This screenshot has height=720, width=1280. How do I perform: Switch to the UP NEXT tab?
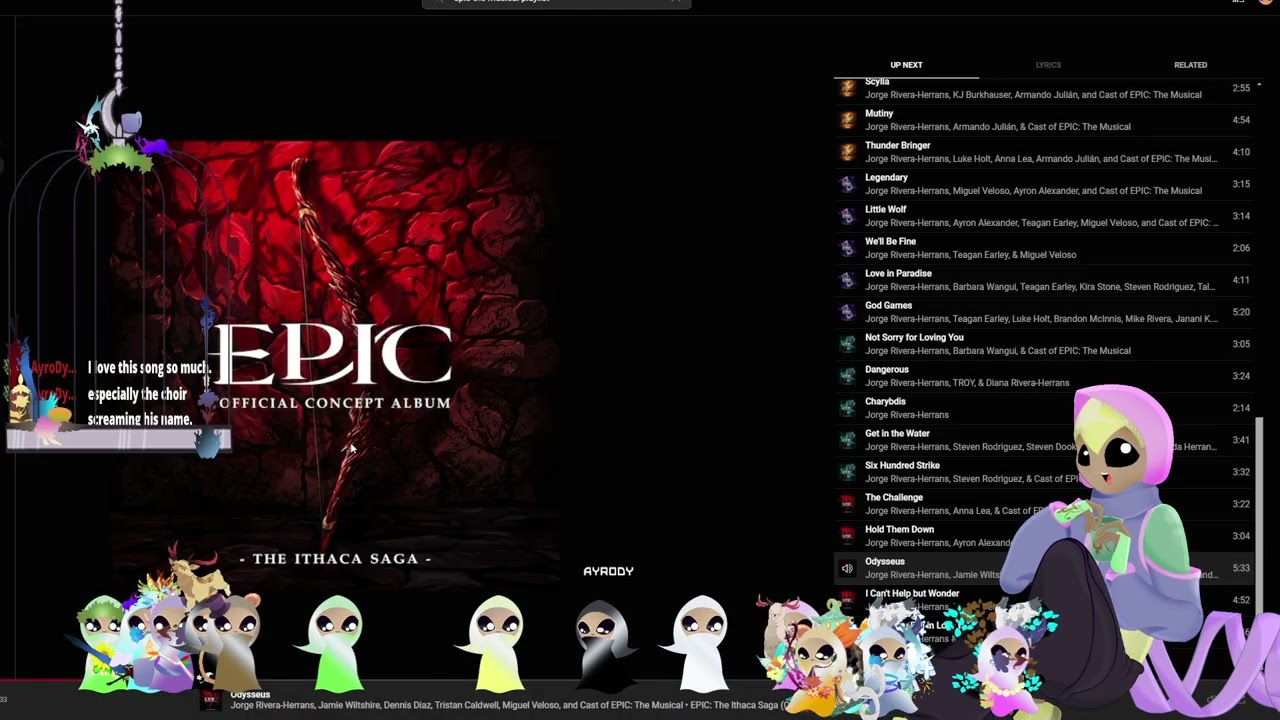906,65
